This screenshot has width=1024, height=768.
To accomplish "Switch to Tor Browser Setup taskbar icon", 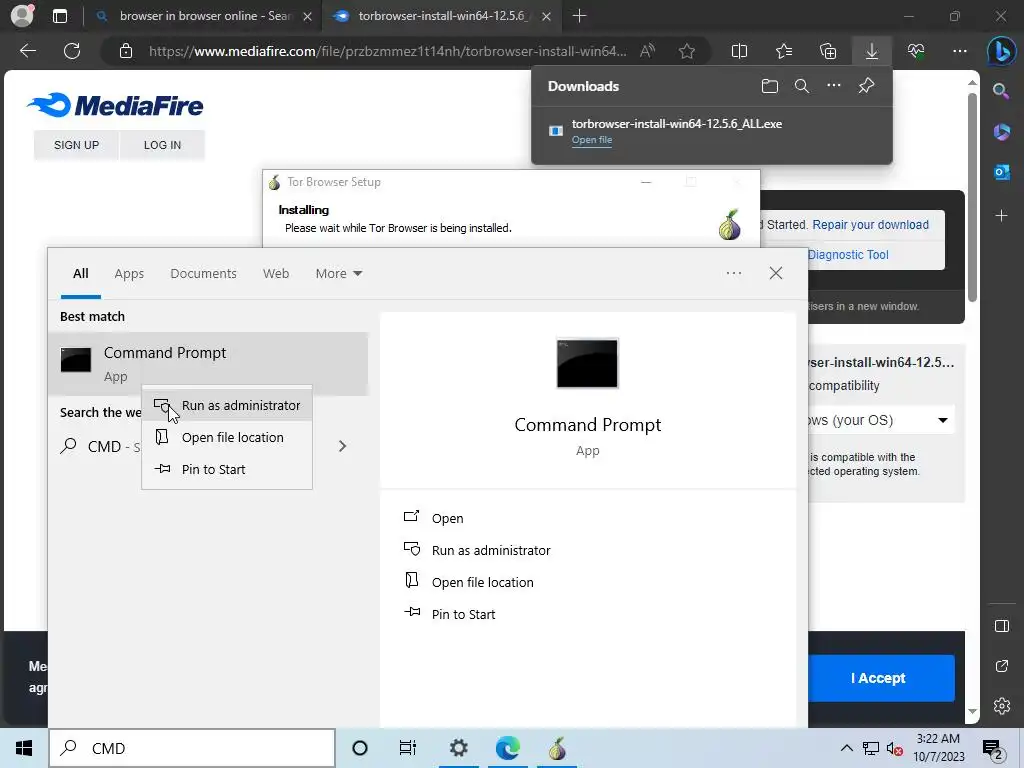I will (557, 748).
